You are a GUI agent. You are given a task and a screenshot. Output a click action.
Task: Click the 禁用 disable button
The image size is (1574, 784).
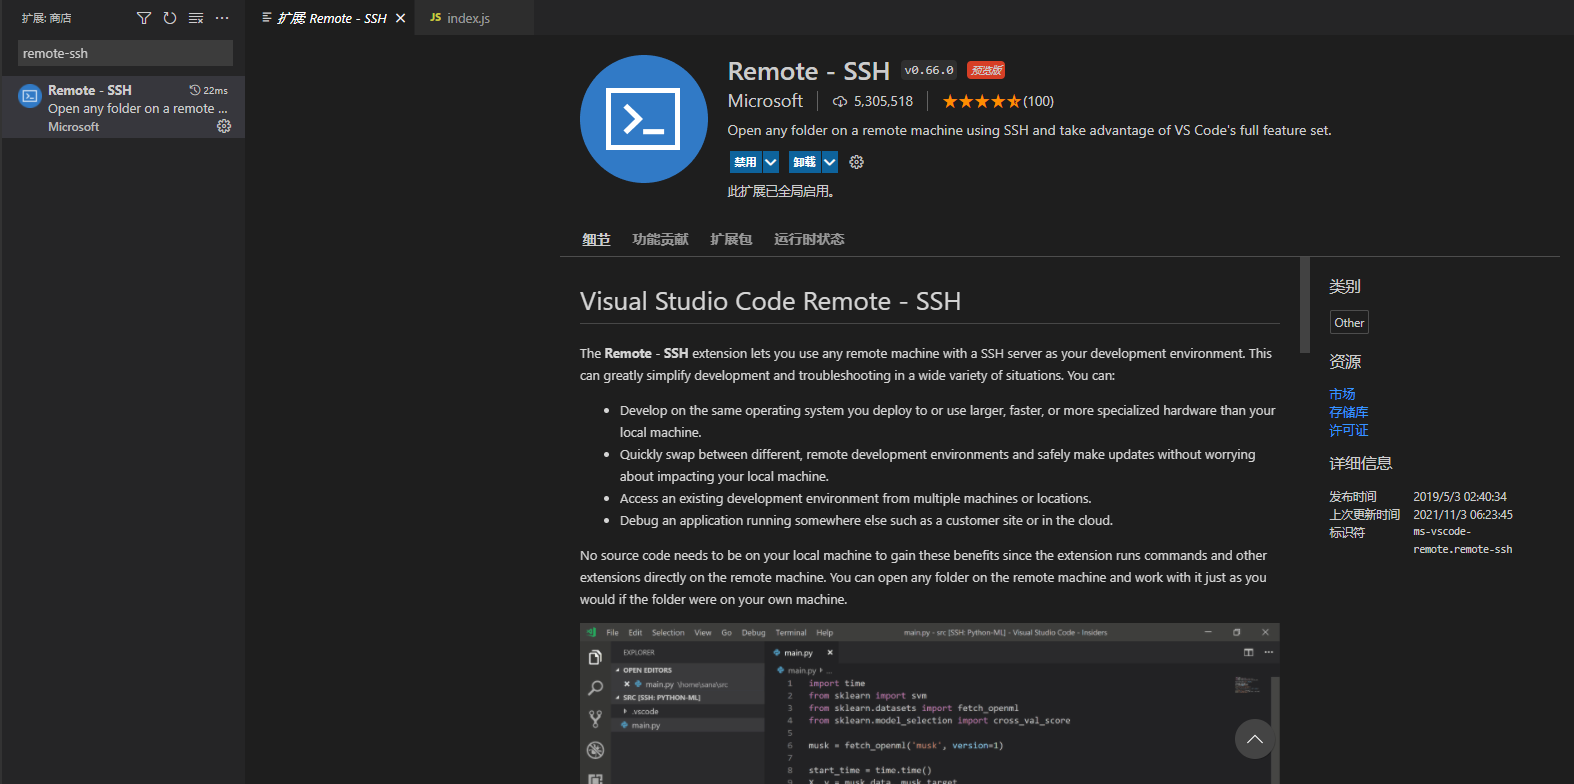[745, 162]
